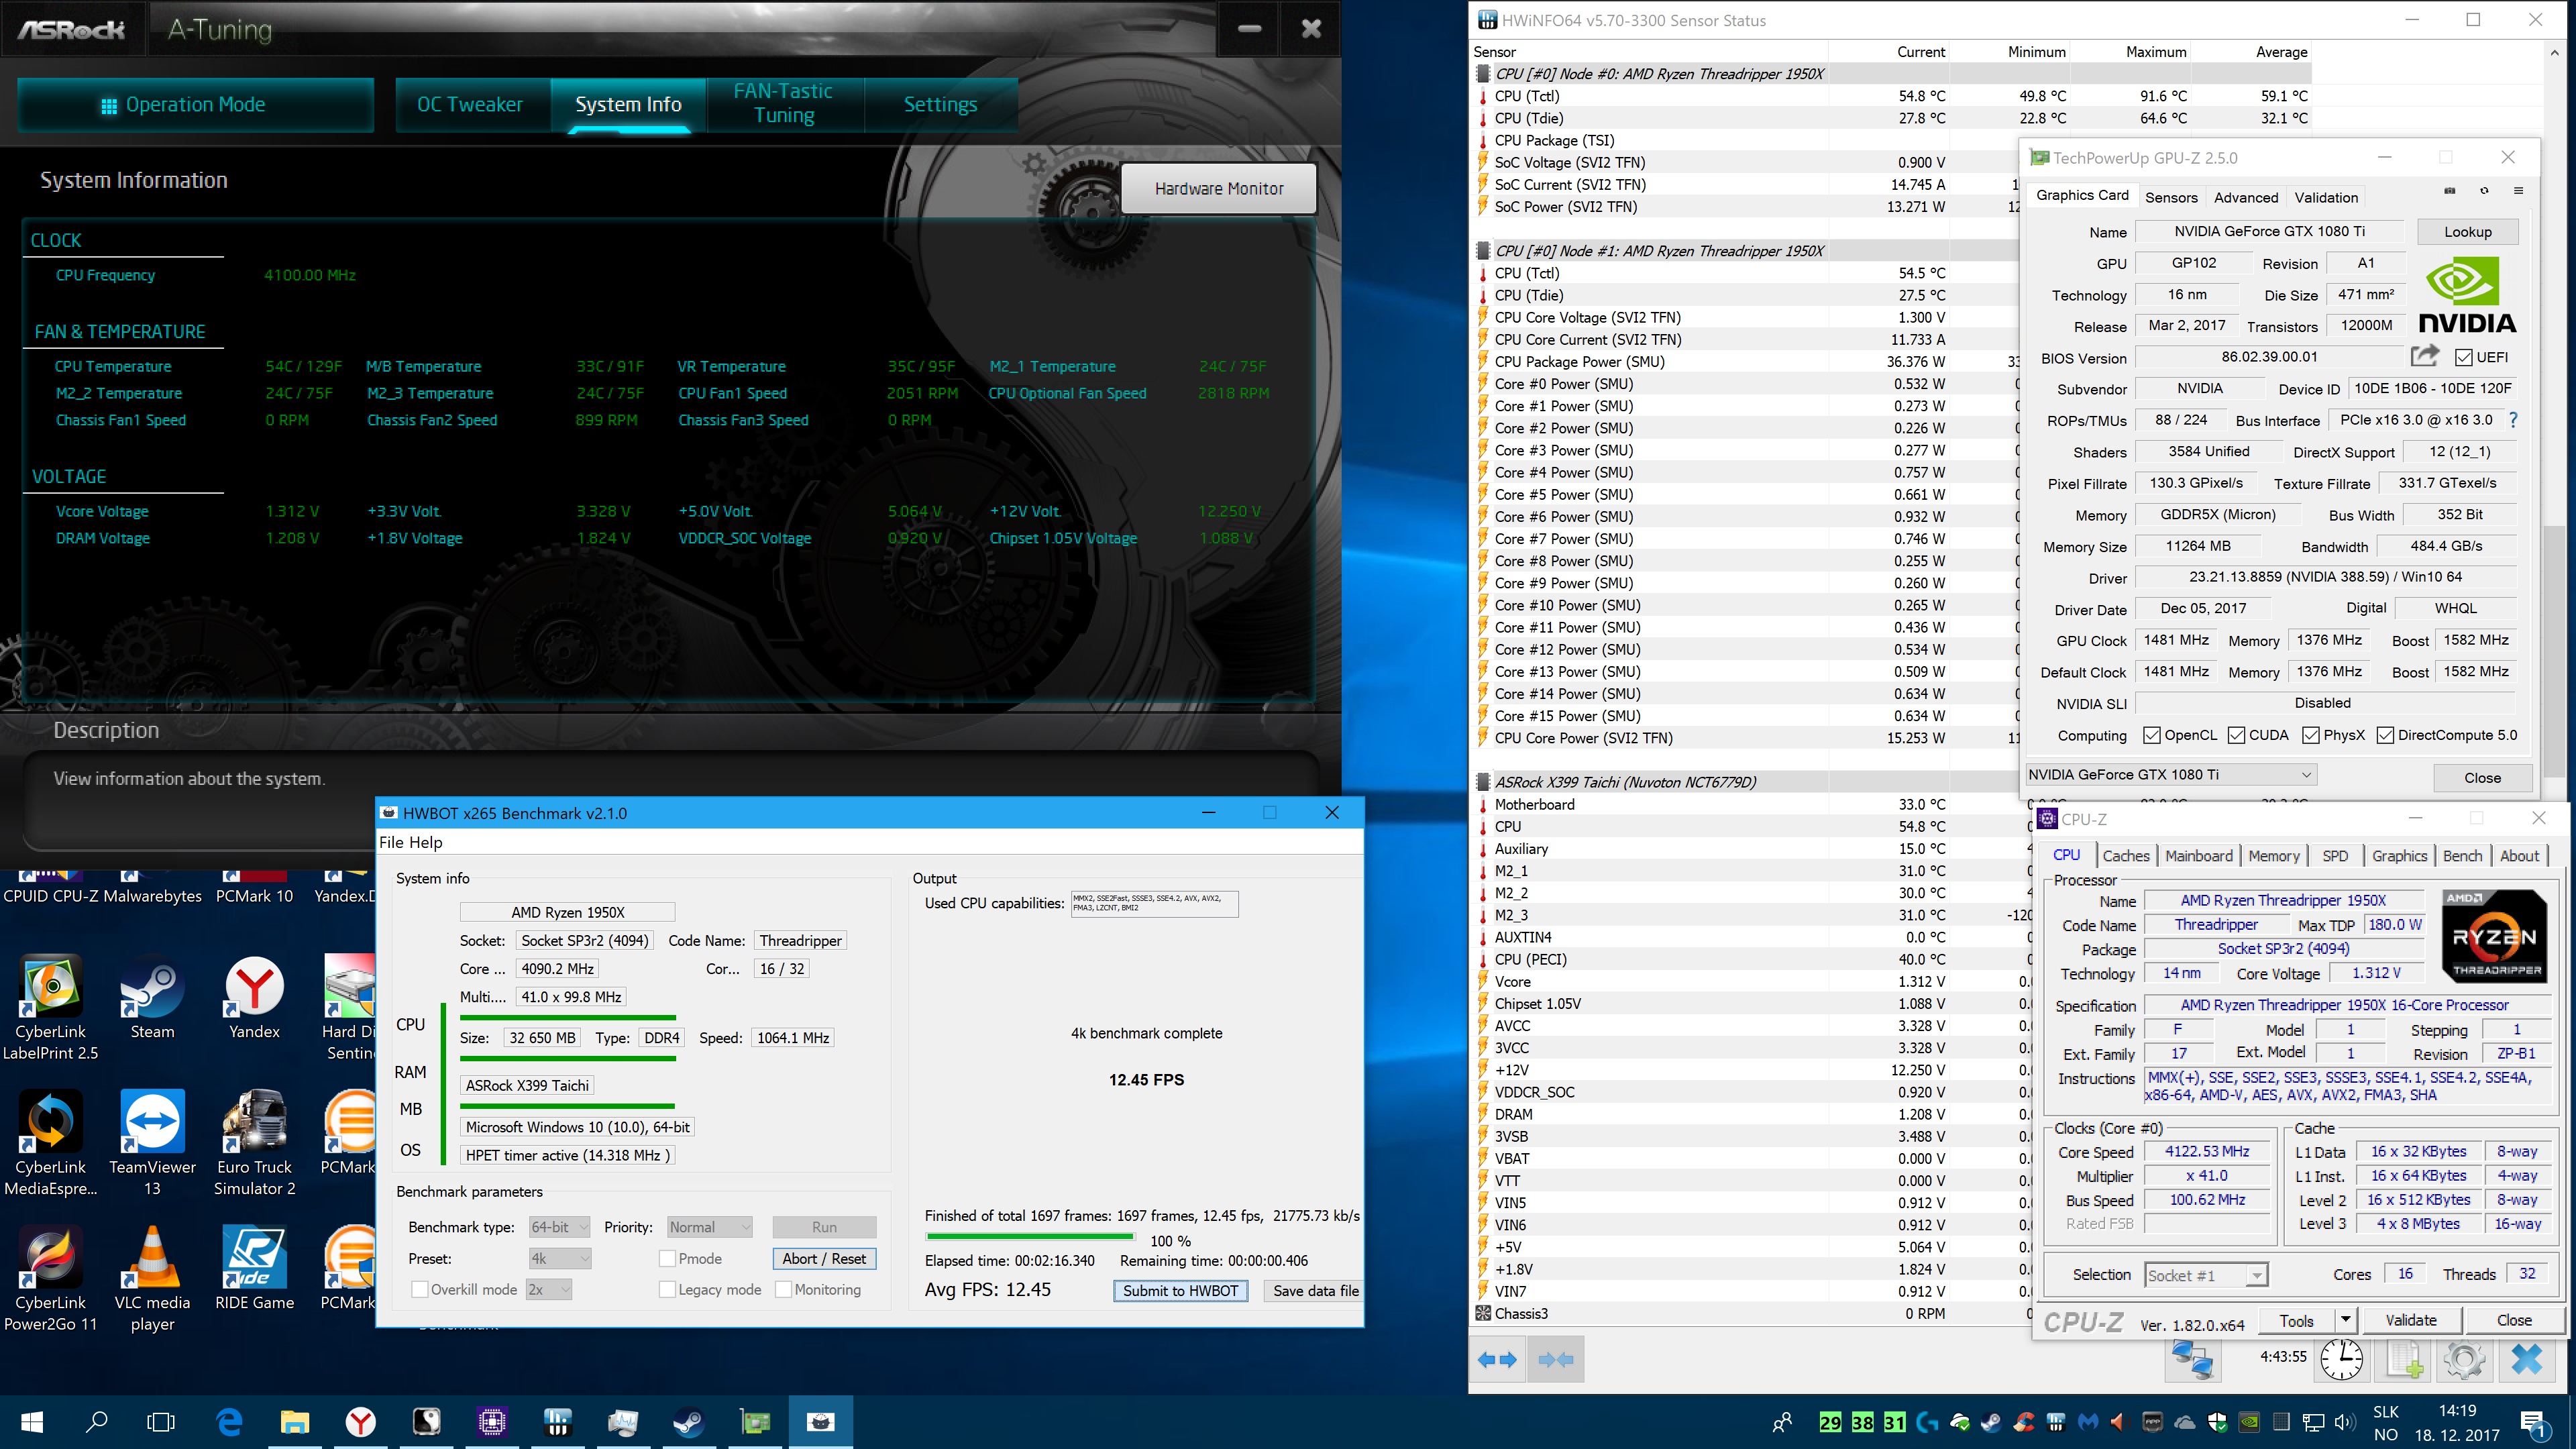Open RIDE Game desktop shortcut
The width and height of the screenshot is (2576, 1449).
pos(254,1268)
